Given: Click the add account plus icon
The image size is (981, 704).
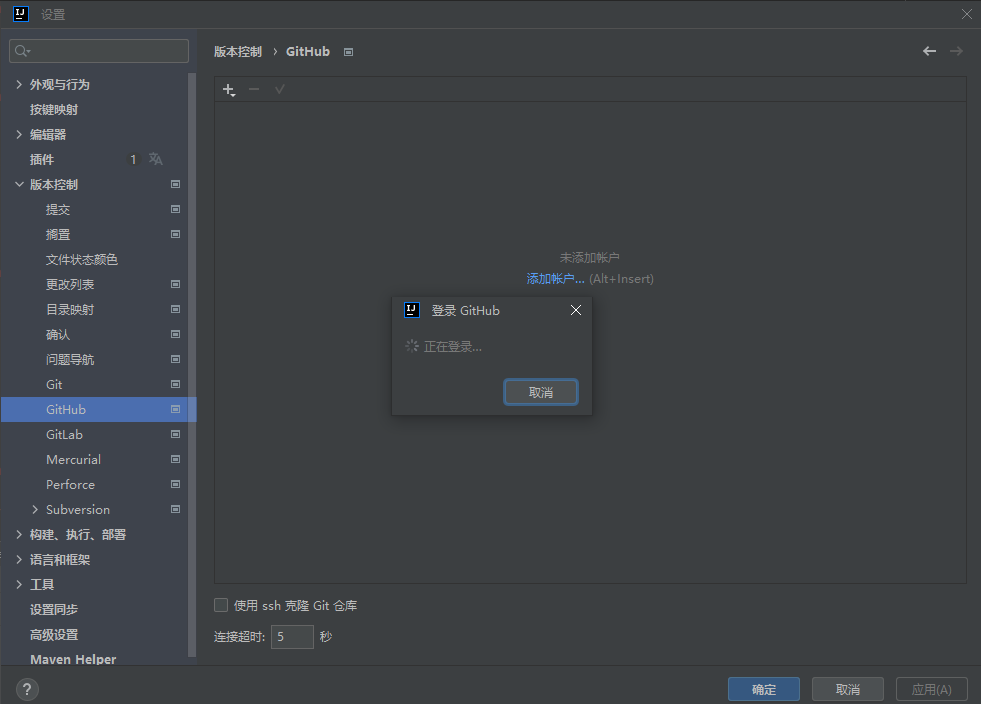Looking at the screenshot, I should coord(229,90).
